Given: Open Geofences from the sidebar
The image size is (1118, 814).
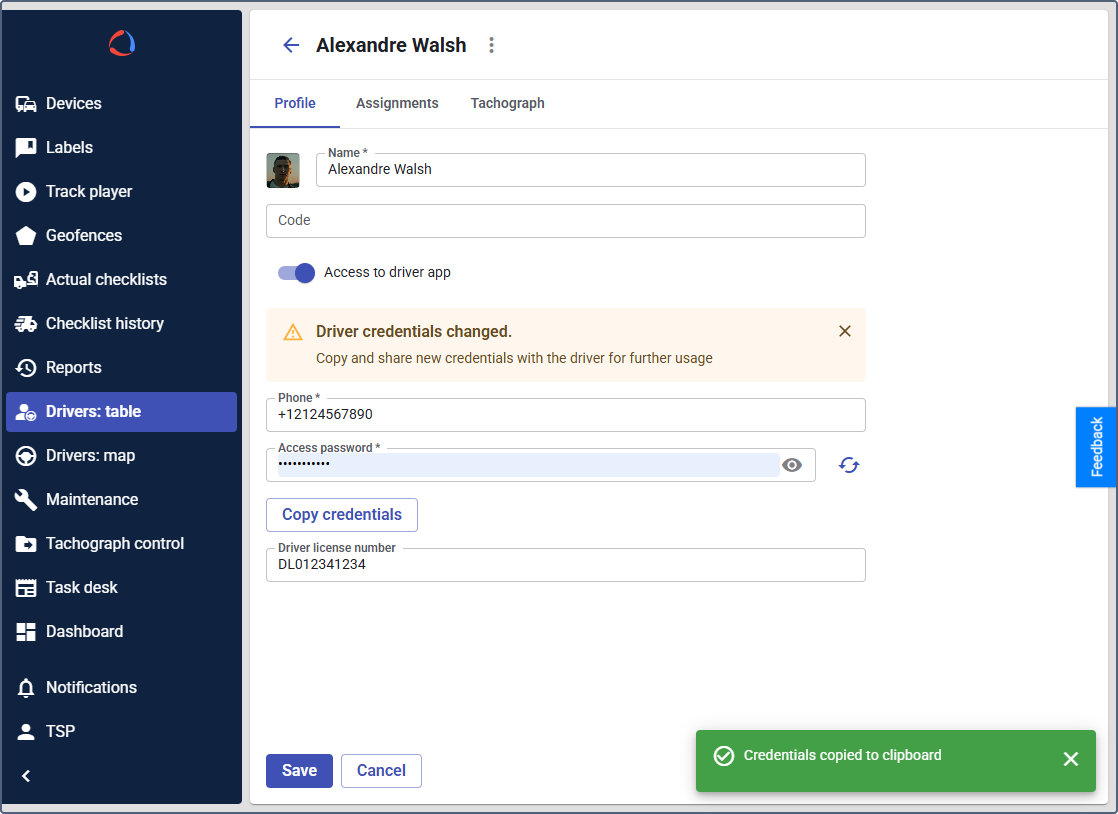Looking at the screenshot, I should click(84, 236).
